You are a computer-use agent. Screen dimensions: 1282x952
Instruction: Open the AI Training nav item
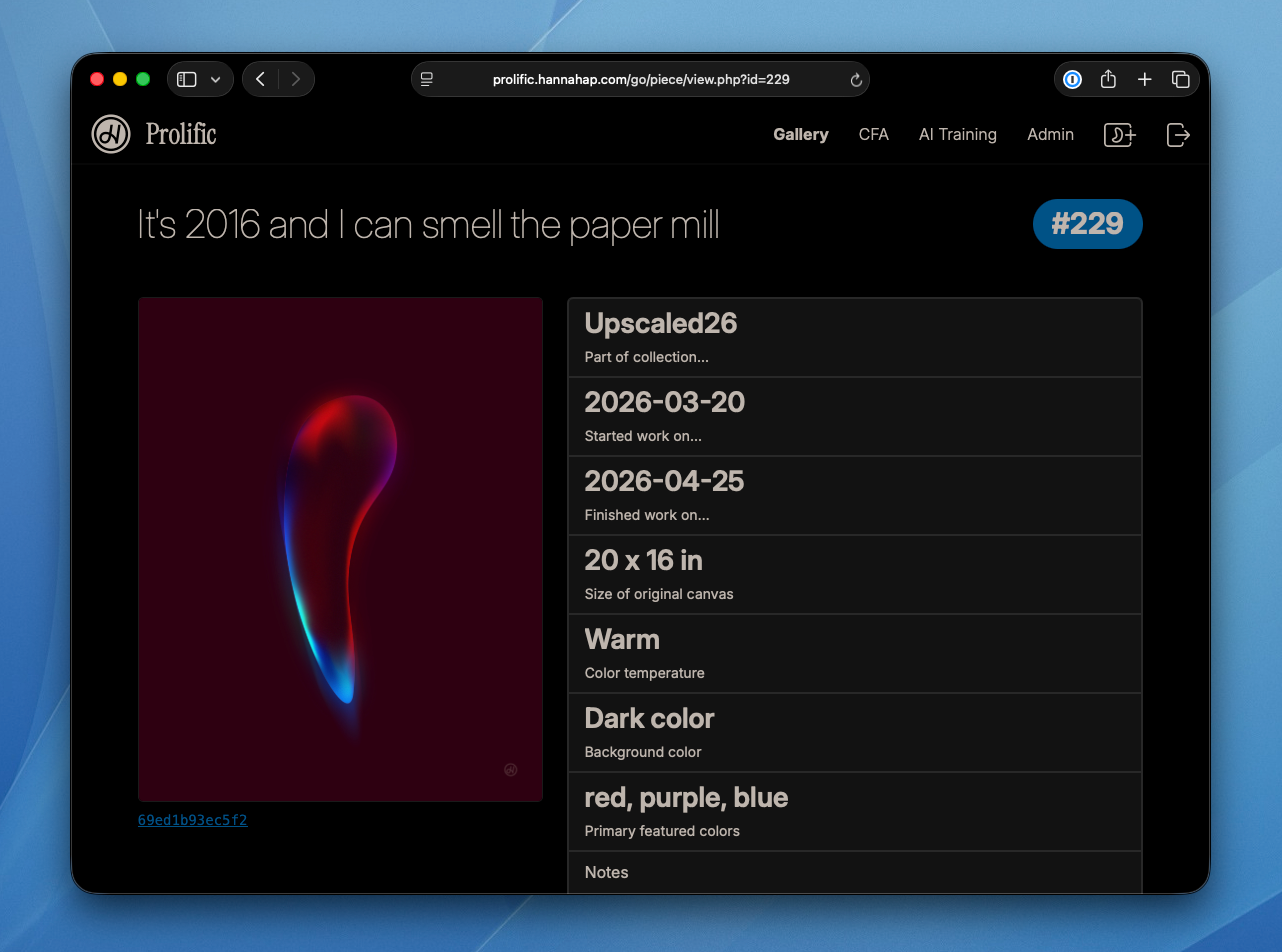point(958,134)
